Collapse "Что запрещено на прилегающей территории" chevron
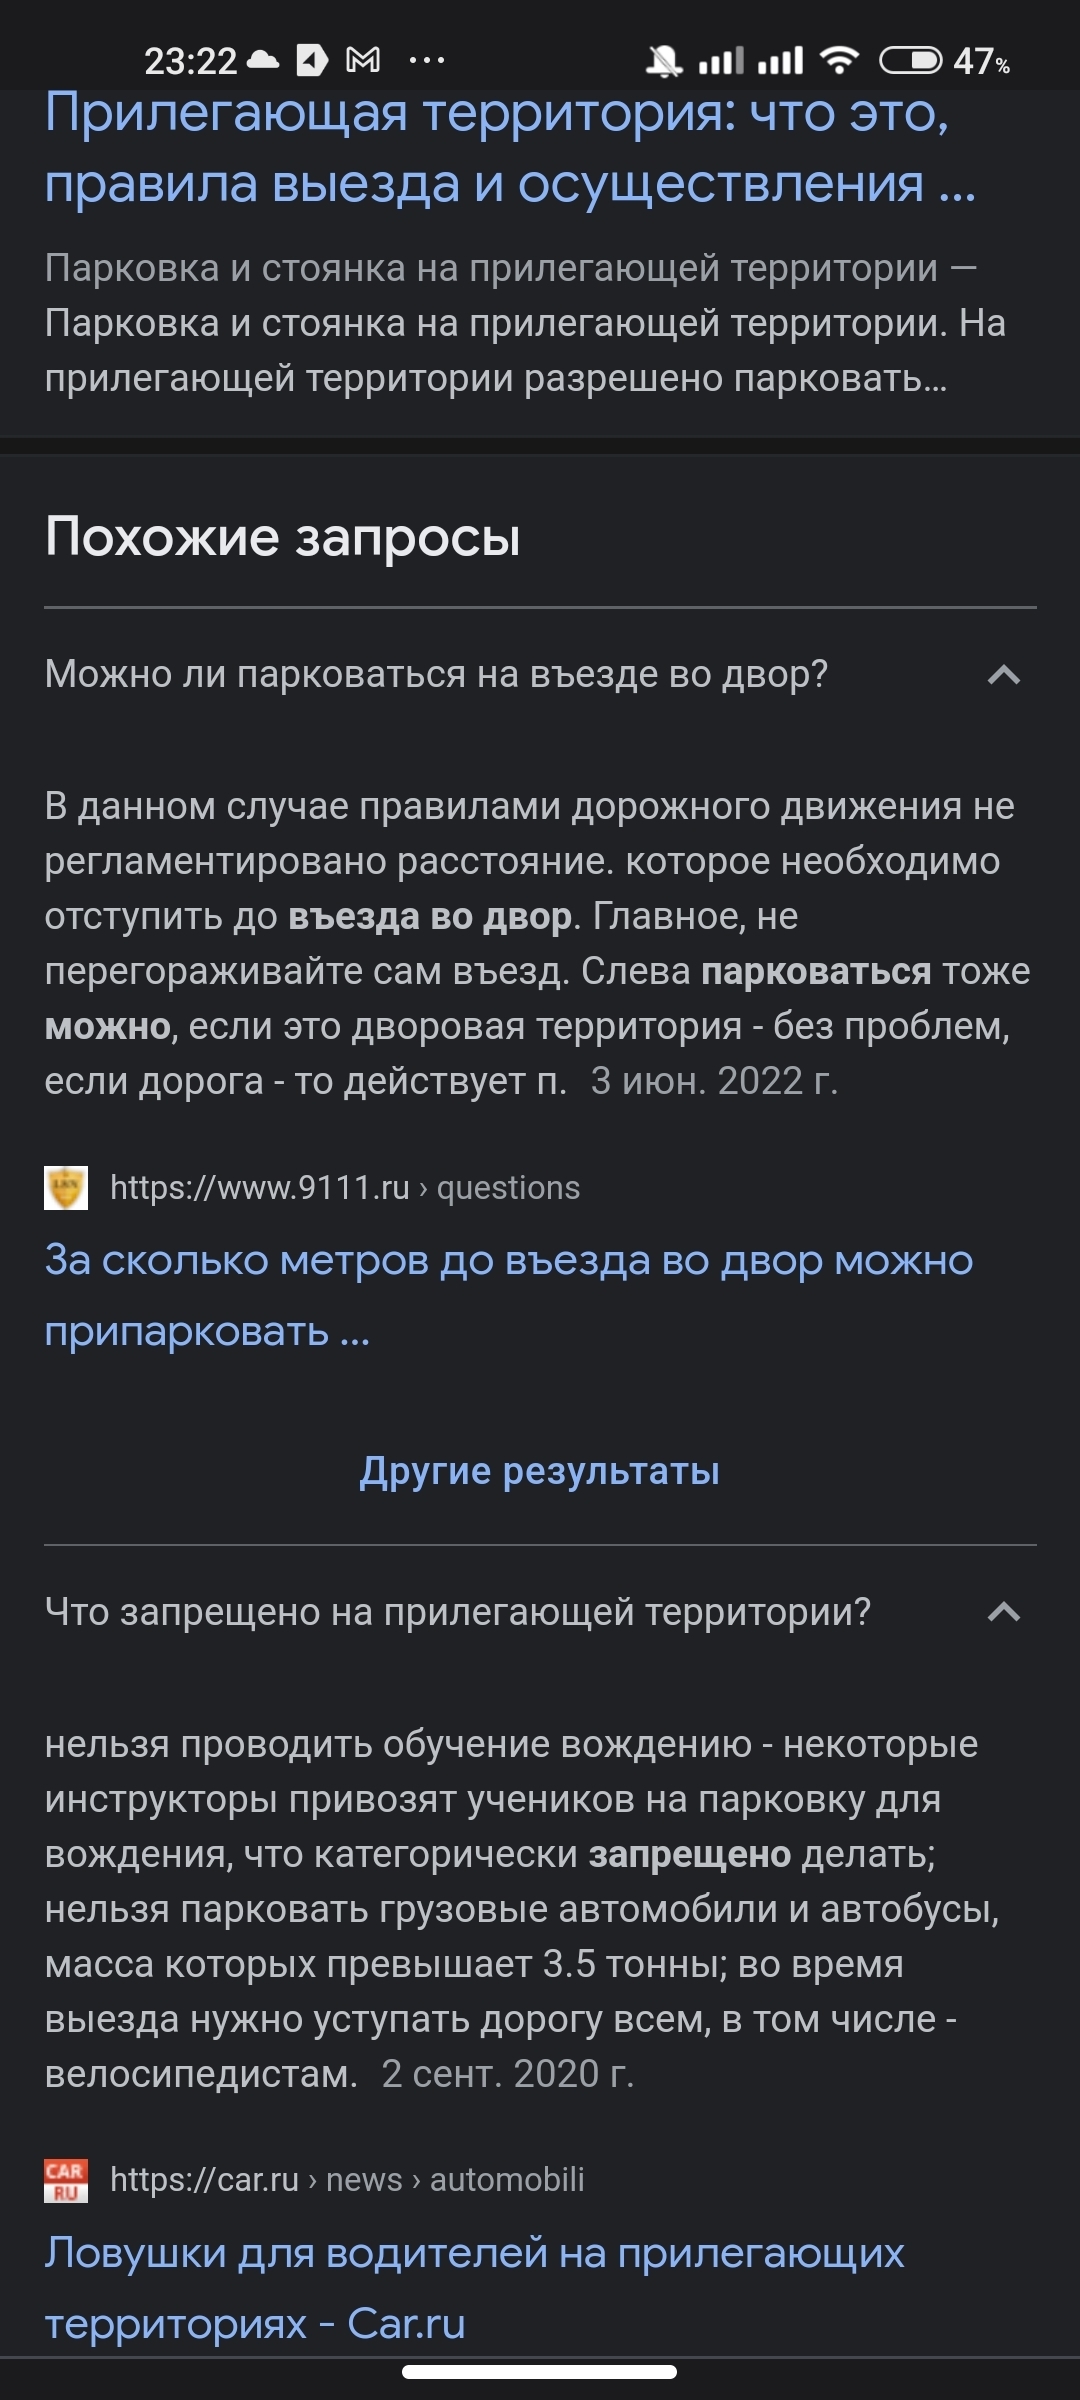This screenshot has height=2400, width=1080. [1003, 1612]
